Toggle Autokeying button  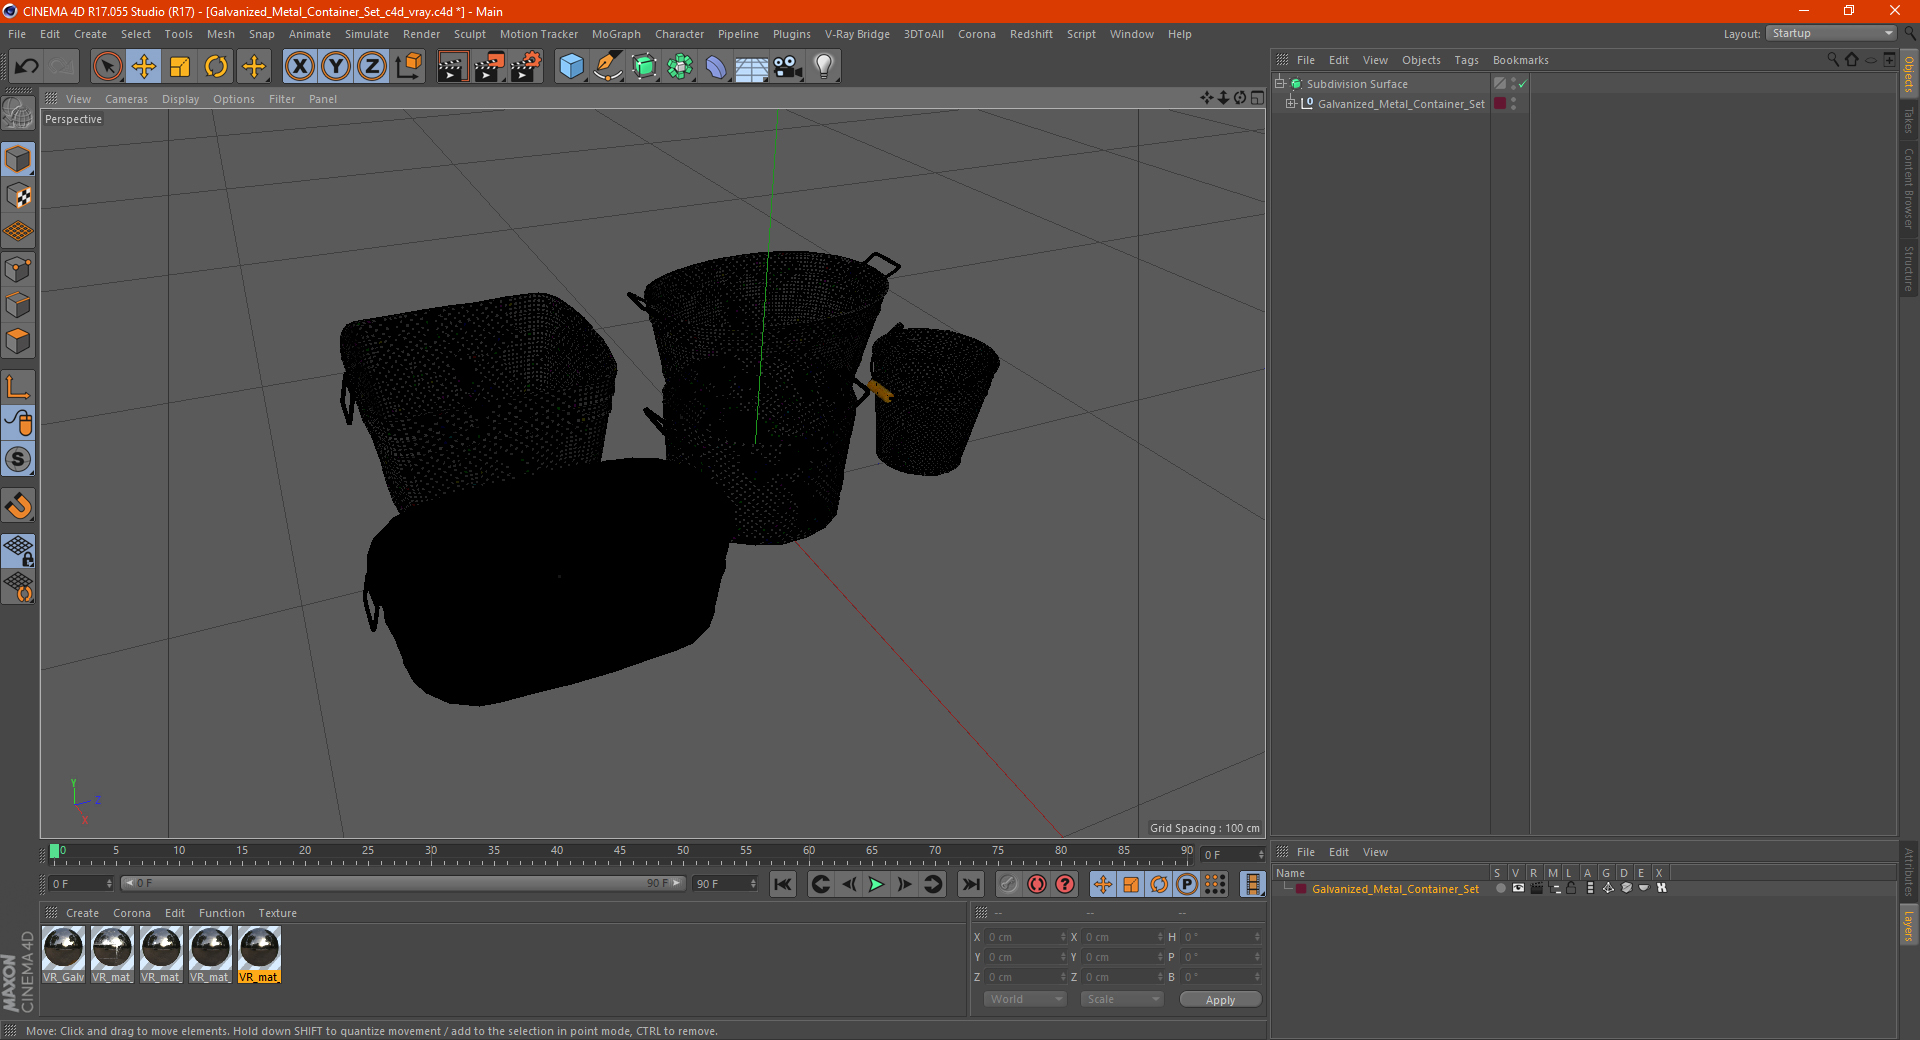(1037, 884)
